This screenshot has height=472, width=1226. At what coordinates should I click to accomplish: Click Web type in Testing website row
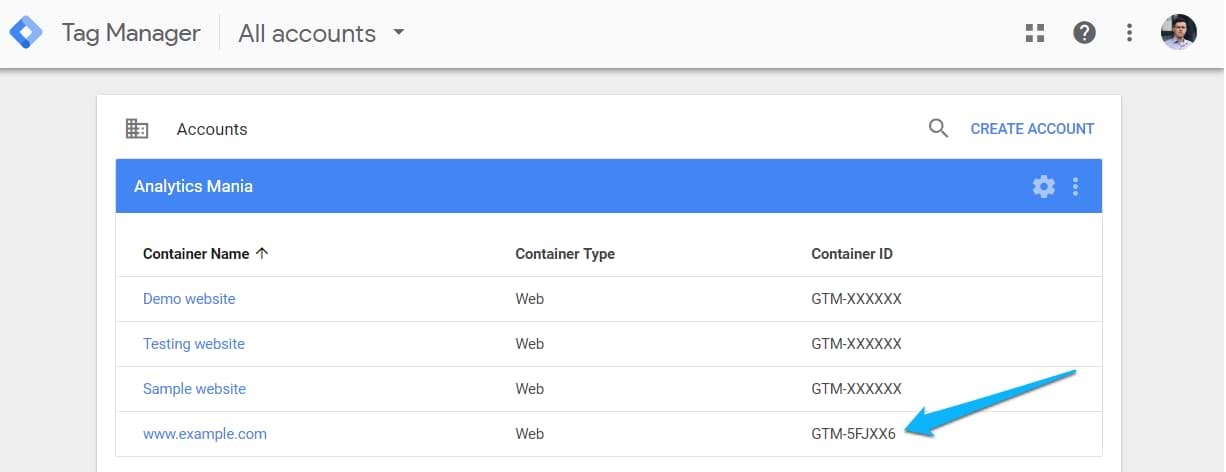pos(530,344)
